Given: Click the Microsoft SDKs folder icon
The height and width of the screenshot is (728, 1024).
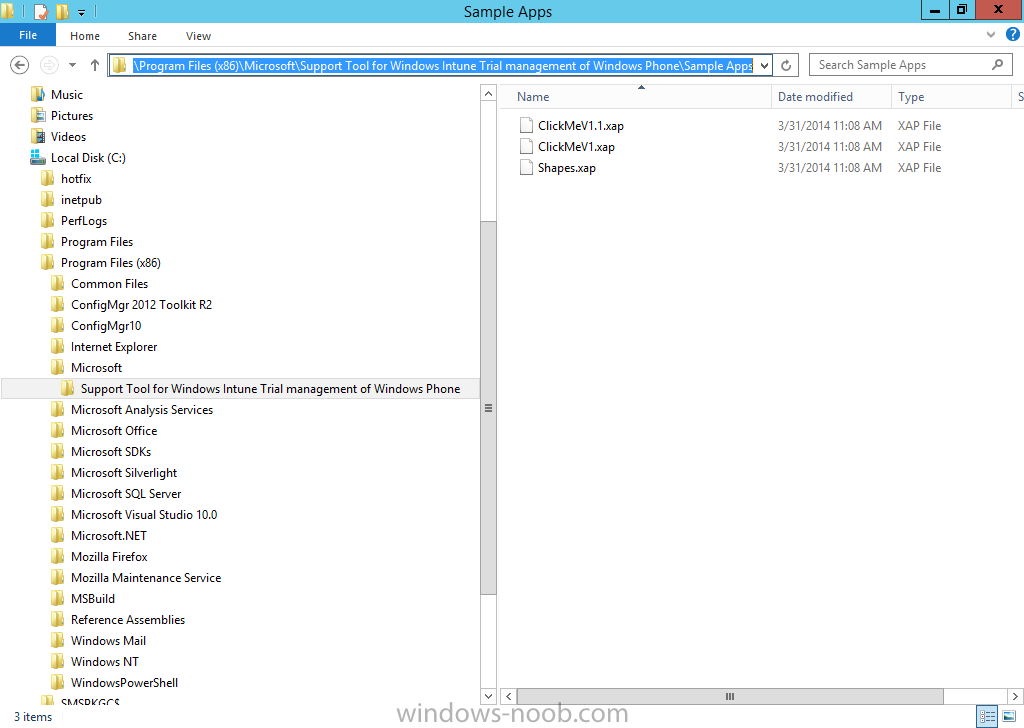Looking at the screenshot, I should (x=57, y=452).
